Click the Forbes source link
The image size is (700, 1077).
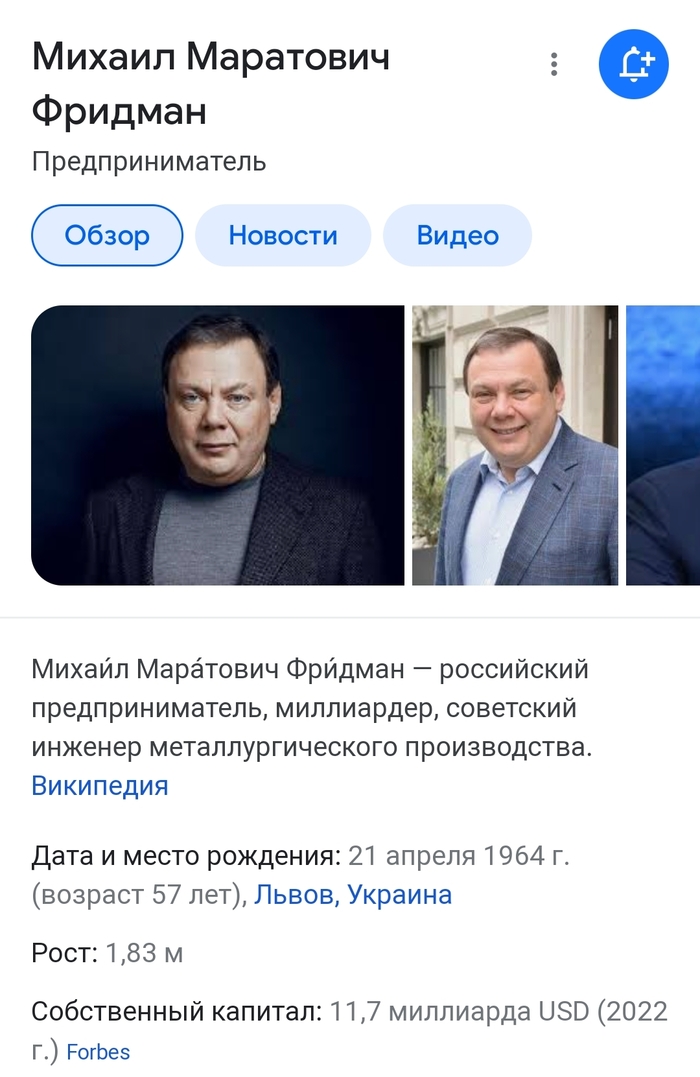(x=98, y=1052)
